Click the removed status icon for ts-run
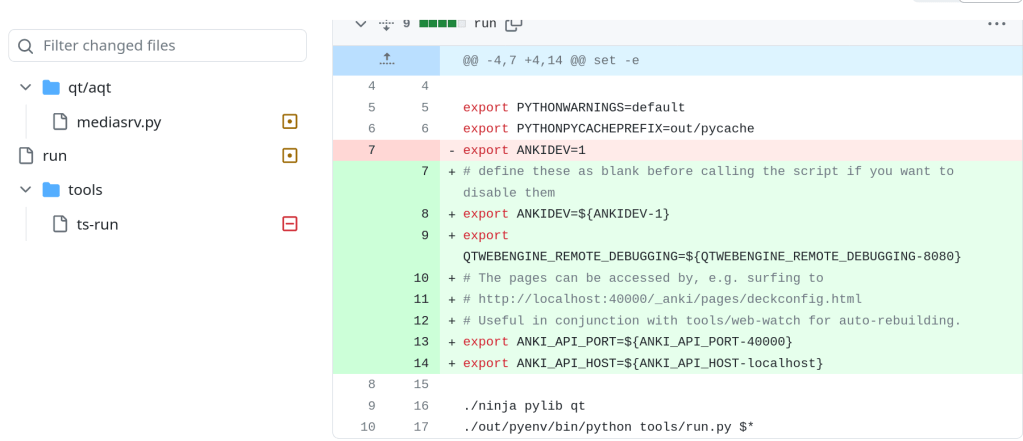 pos(290,224)
